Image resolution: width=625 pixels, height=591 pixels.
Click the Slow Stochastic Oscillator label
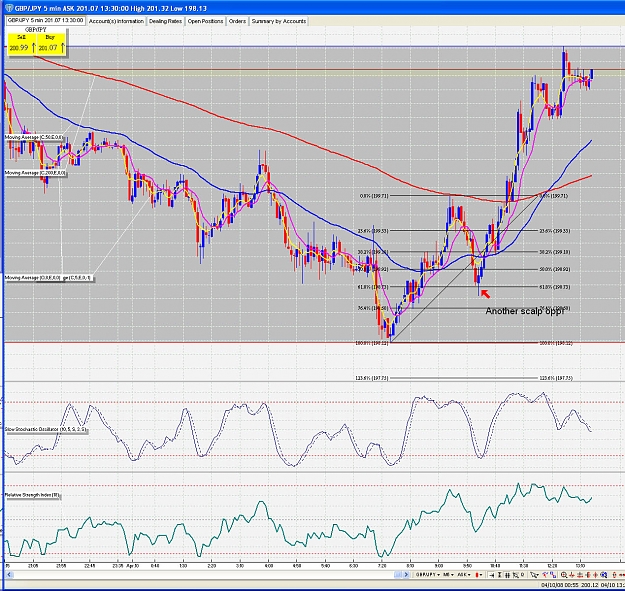pos(46,430)
